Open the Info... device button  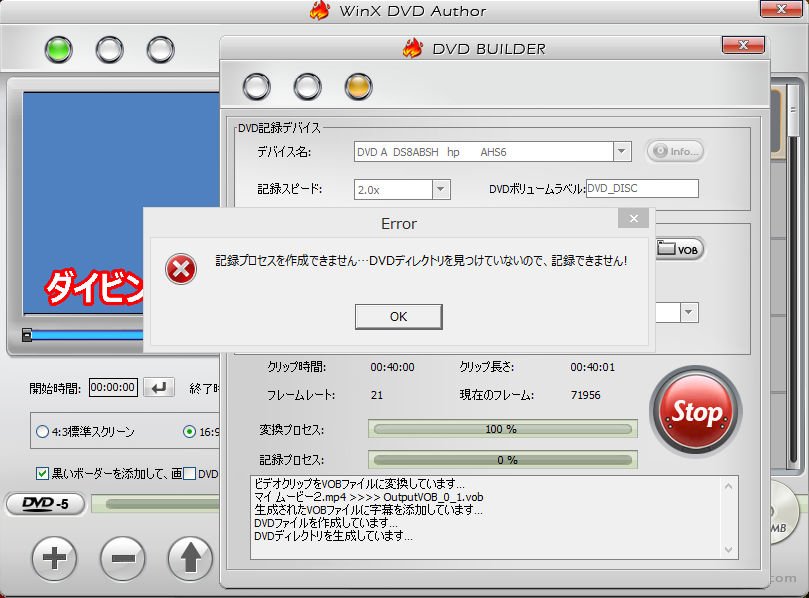click(x=675, y=151)
